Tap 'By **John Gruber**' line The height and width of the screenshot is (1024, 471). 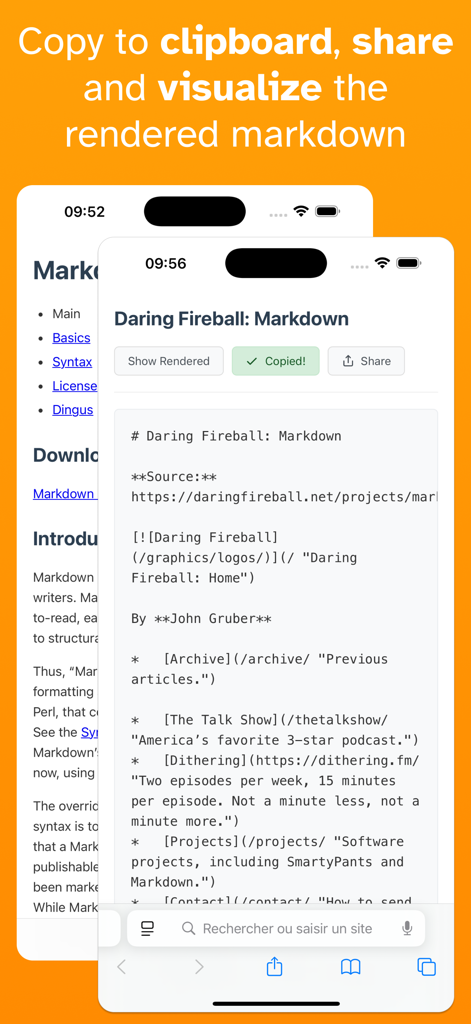201,618
